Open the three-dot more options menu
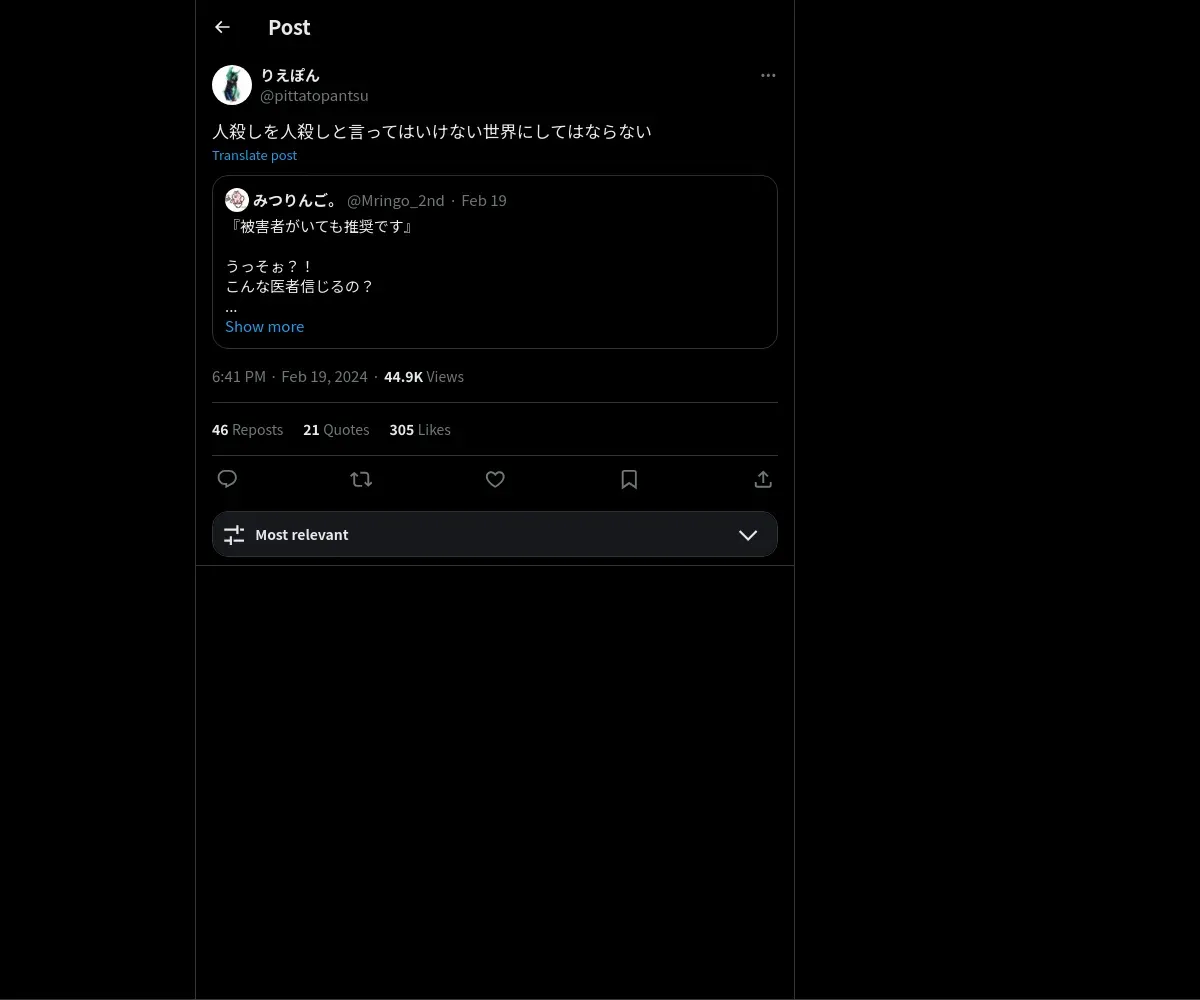The height and width of the screenshot is (1000, 1200). pyautogui.click(x=768, y=75)
